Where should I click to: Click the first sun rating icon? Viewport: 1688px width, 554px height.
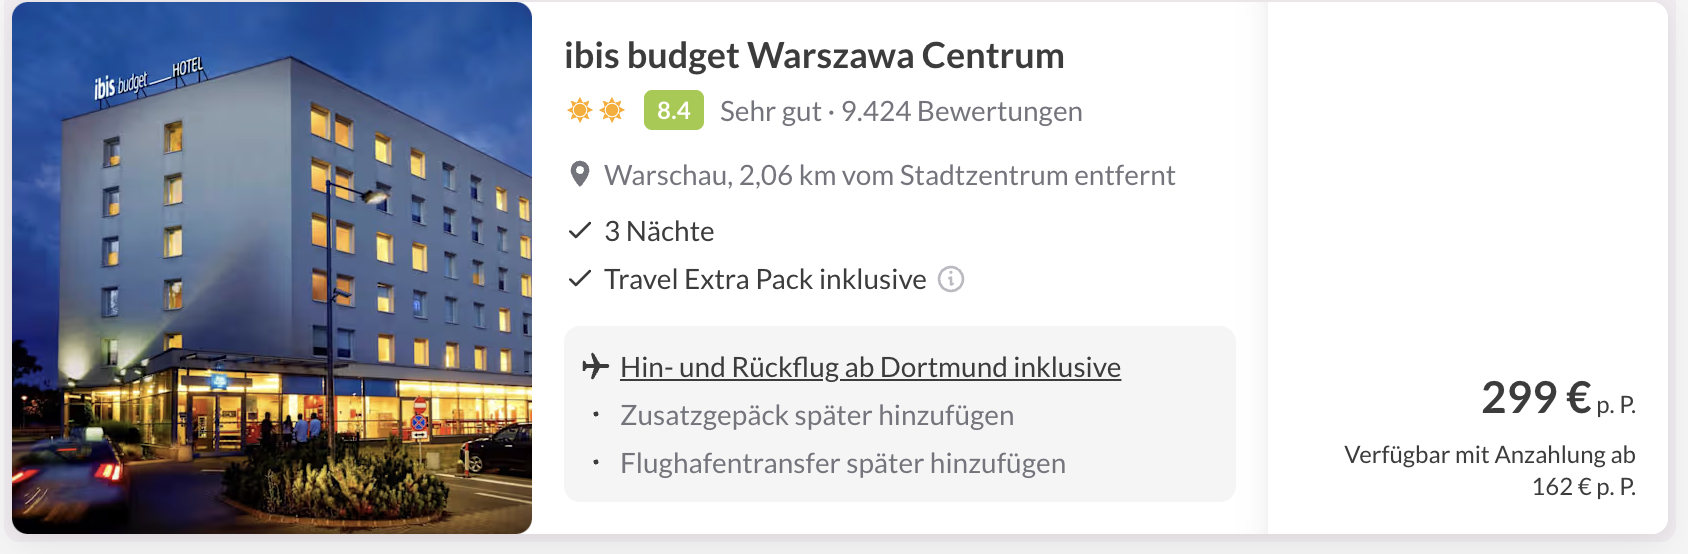click(580, 110)
